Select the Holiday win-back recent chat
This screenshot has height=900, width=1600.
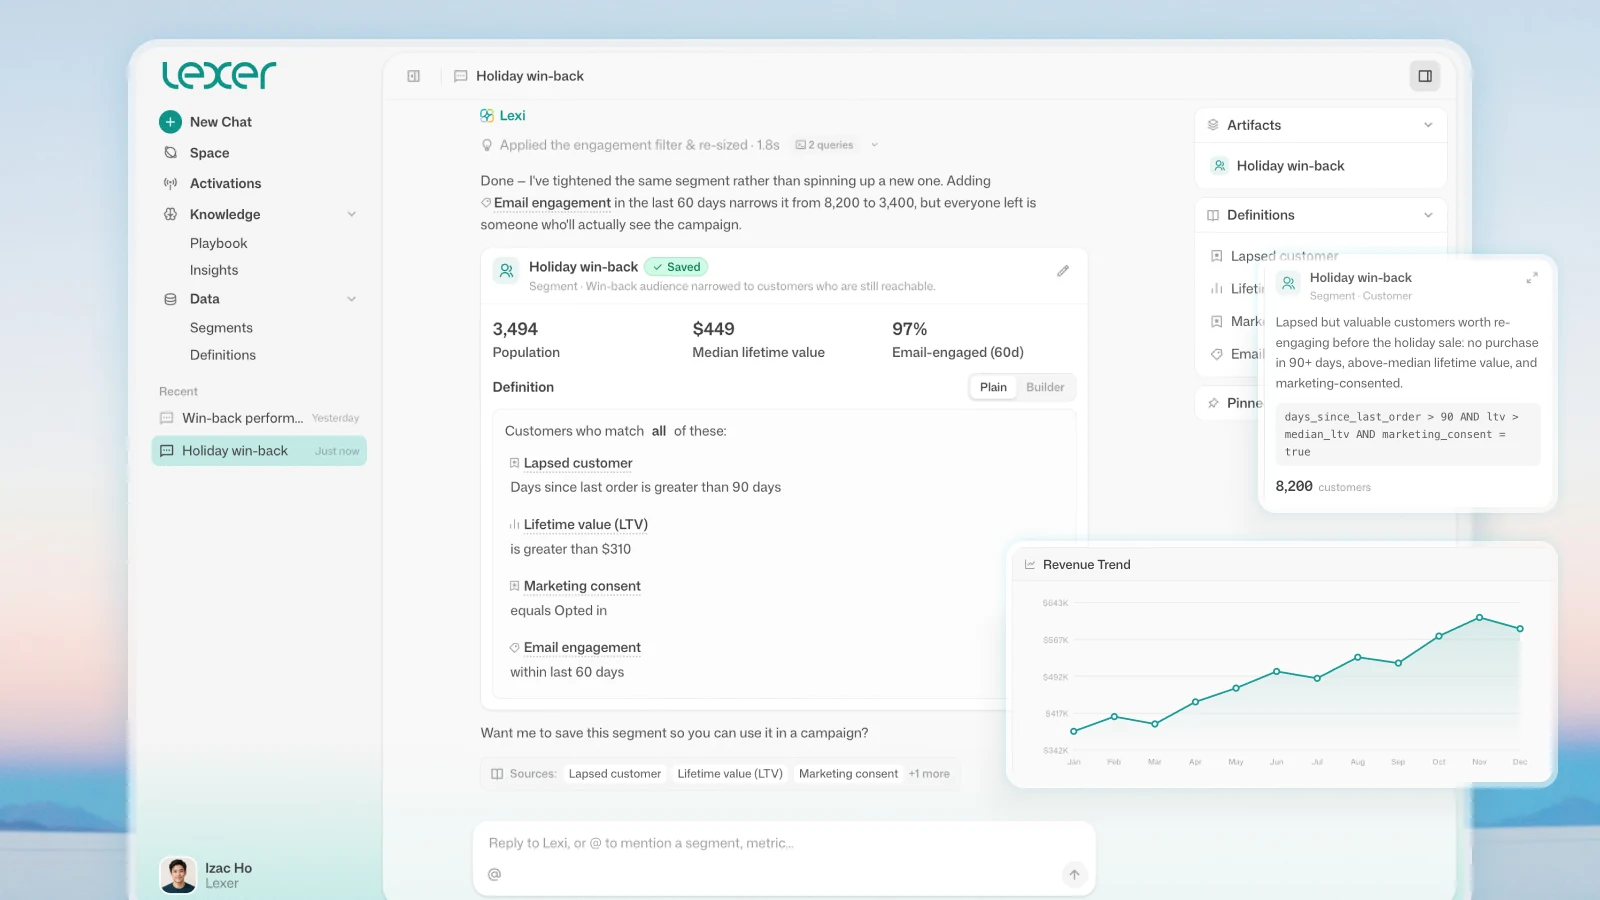point(259,451)
